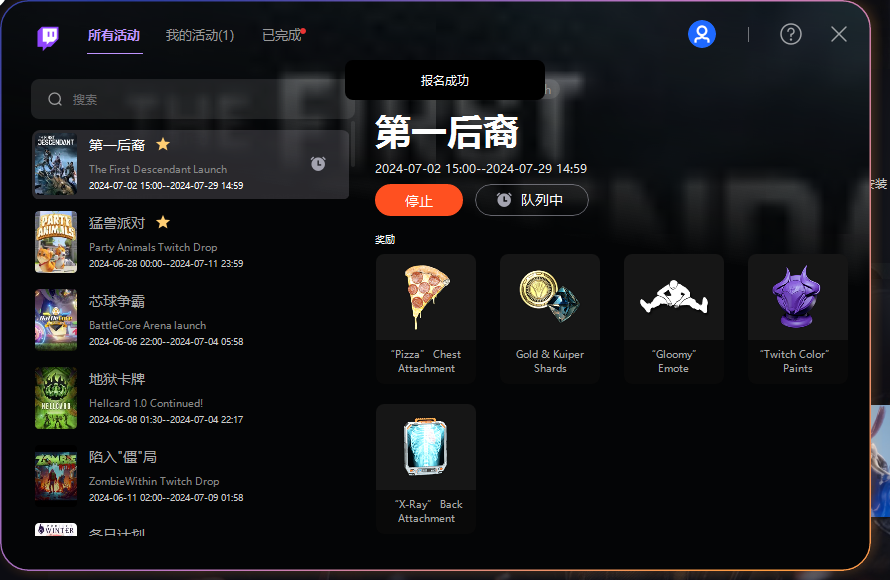Click the orange 停止 button
890x580 pixels.
tap(419, 200)
